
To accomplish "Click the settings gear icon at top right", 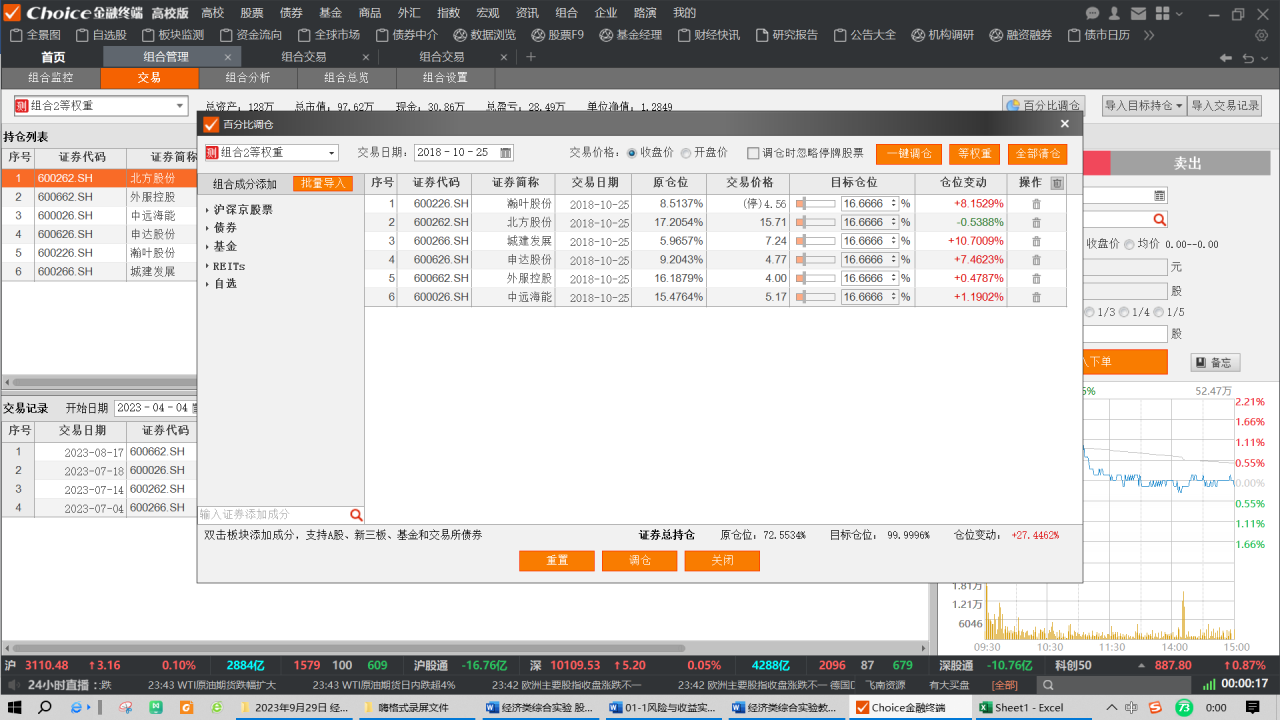I will pos(1261,35).
